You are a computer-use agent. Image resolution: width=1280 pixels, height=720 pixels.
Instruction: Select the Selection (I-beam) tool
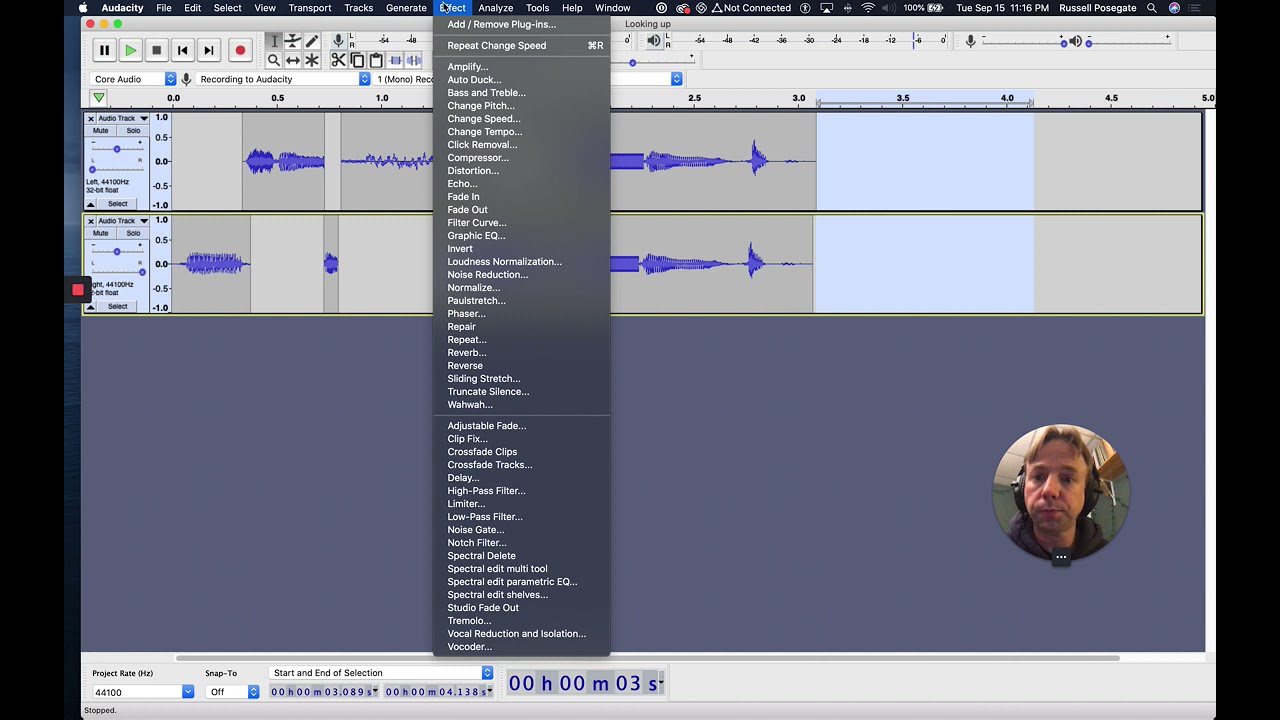pos(274,41)
